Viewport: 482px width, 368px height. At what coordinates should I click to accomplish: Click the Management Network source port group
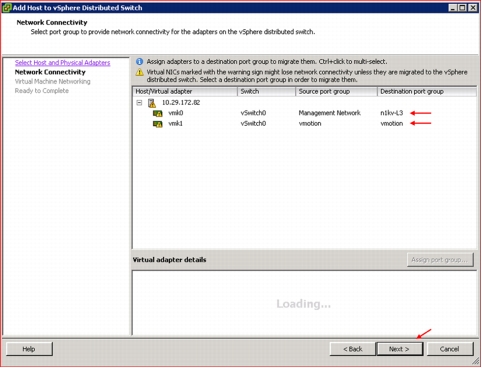[x=329, y=113]
